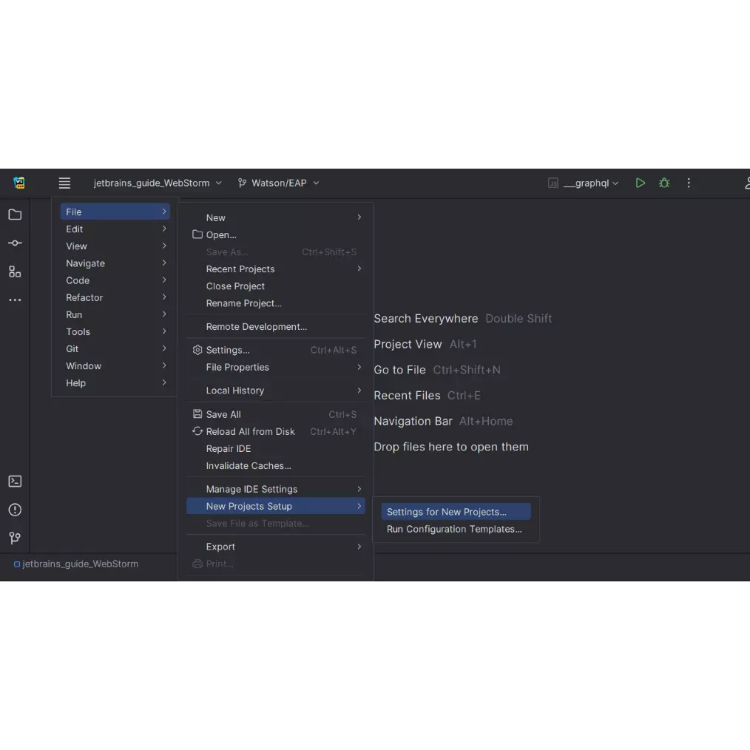Open the Refactor menu item
This screenshot has height=750, width=750.
(85, 297)
